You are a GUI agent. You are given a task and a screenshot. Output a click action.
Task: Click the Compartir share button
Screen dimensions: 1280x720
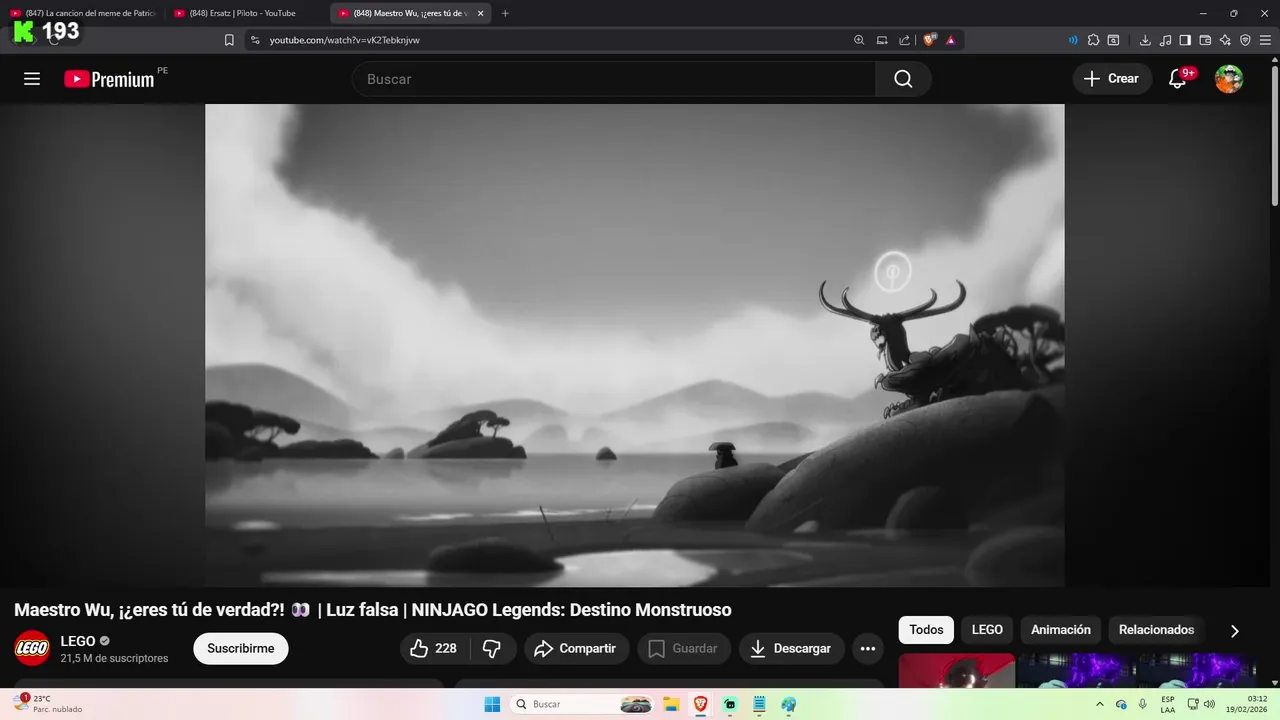click(x=576, y=649)
